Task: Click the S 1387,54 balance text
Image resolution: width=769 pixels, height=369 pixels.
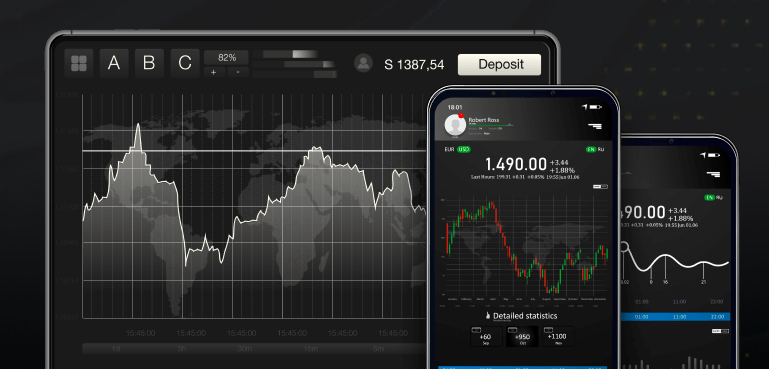Action: pos(414,64)
